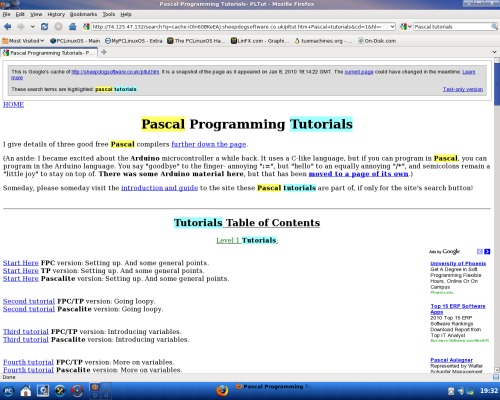Switch to first virtual desktop pager

(x=95, y=387)
